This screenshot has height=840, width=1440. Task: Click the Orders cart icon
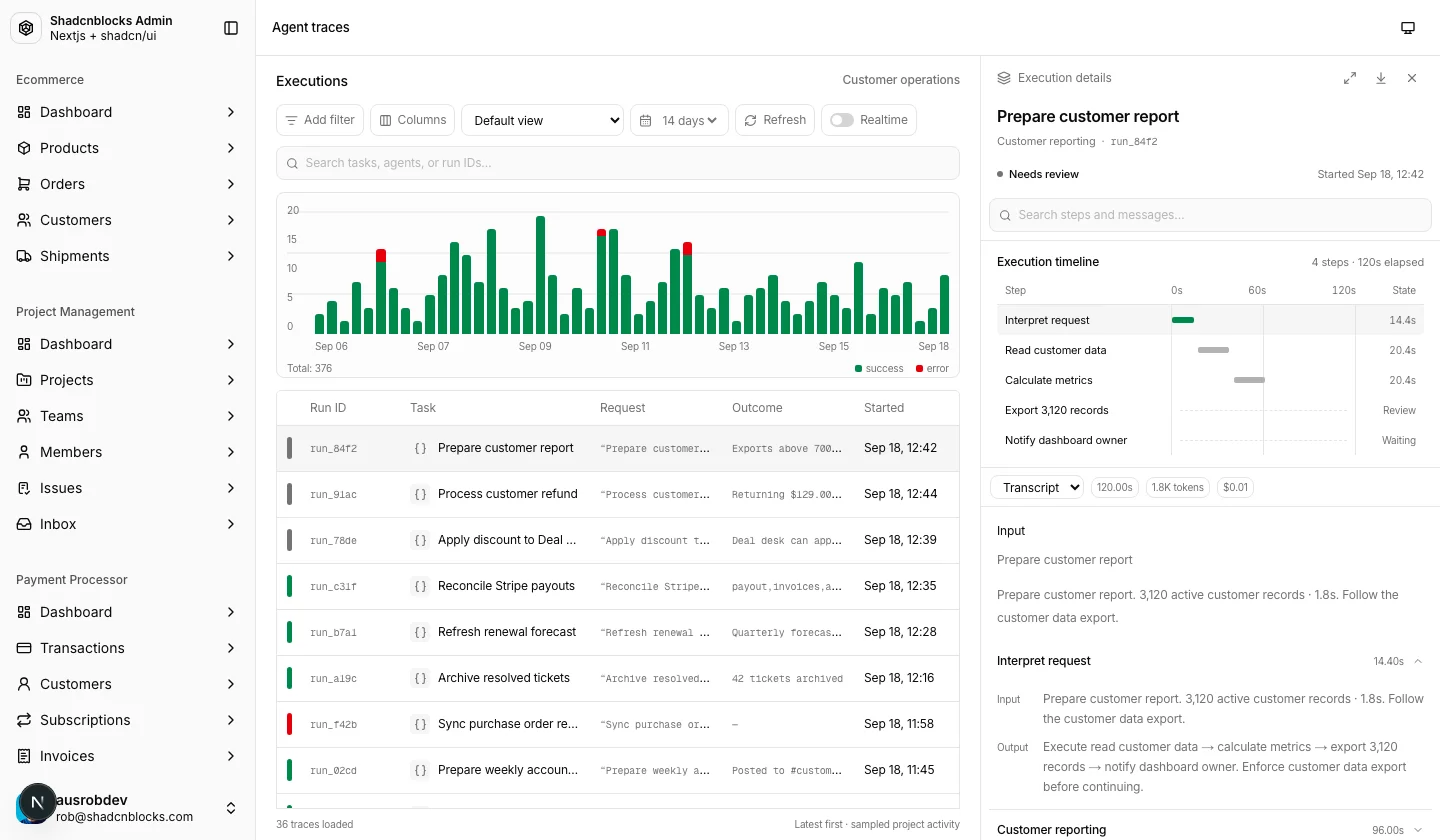click(24, 184)
